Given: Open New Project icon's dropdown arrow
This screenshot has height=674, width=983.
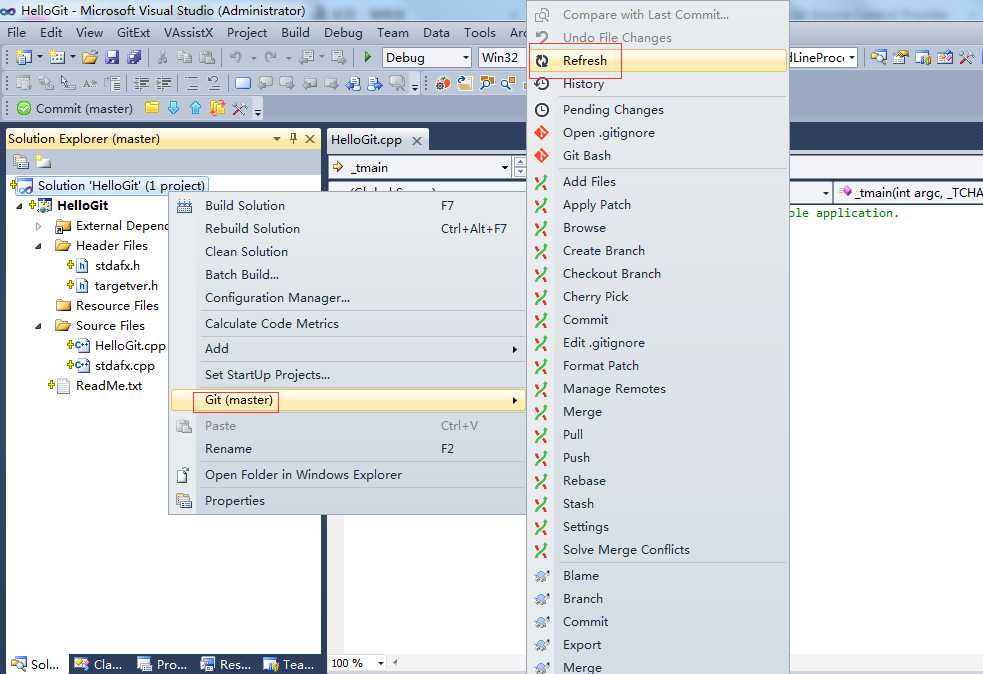Looking at the screenshot, I should tap(39, 58).
